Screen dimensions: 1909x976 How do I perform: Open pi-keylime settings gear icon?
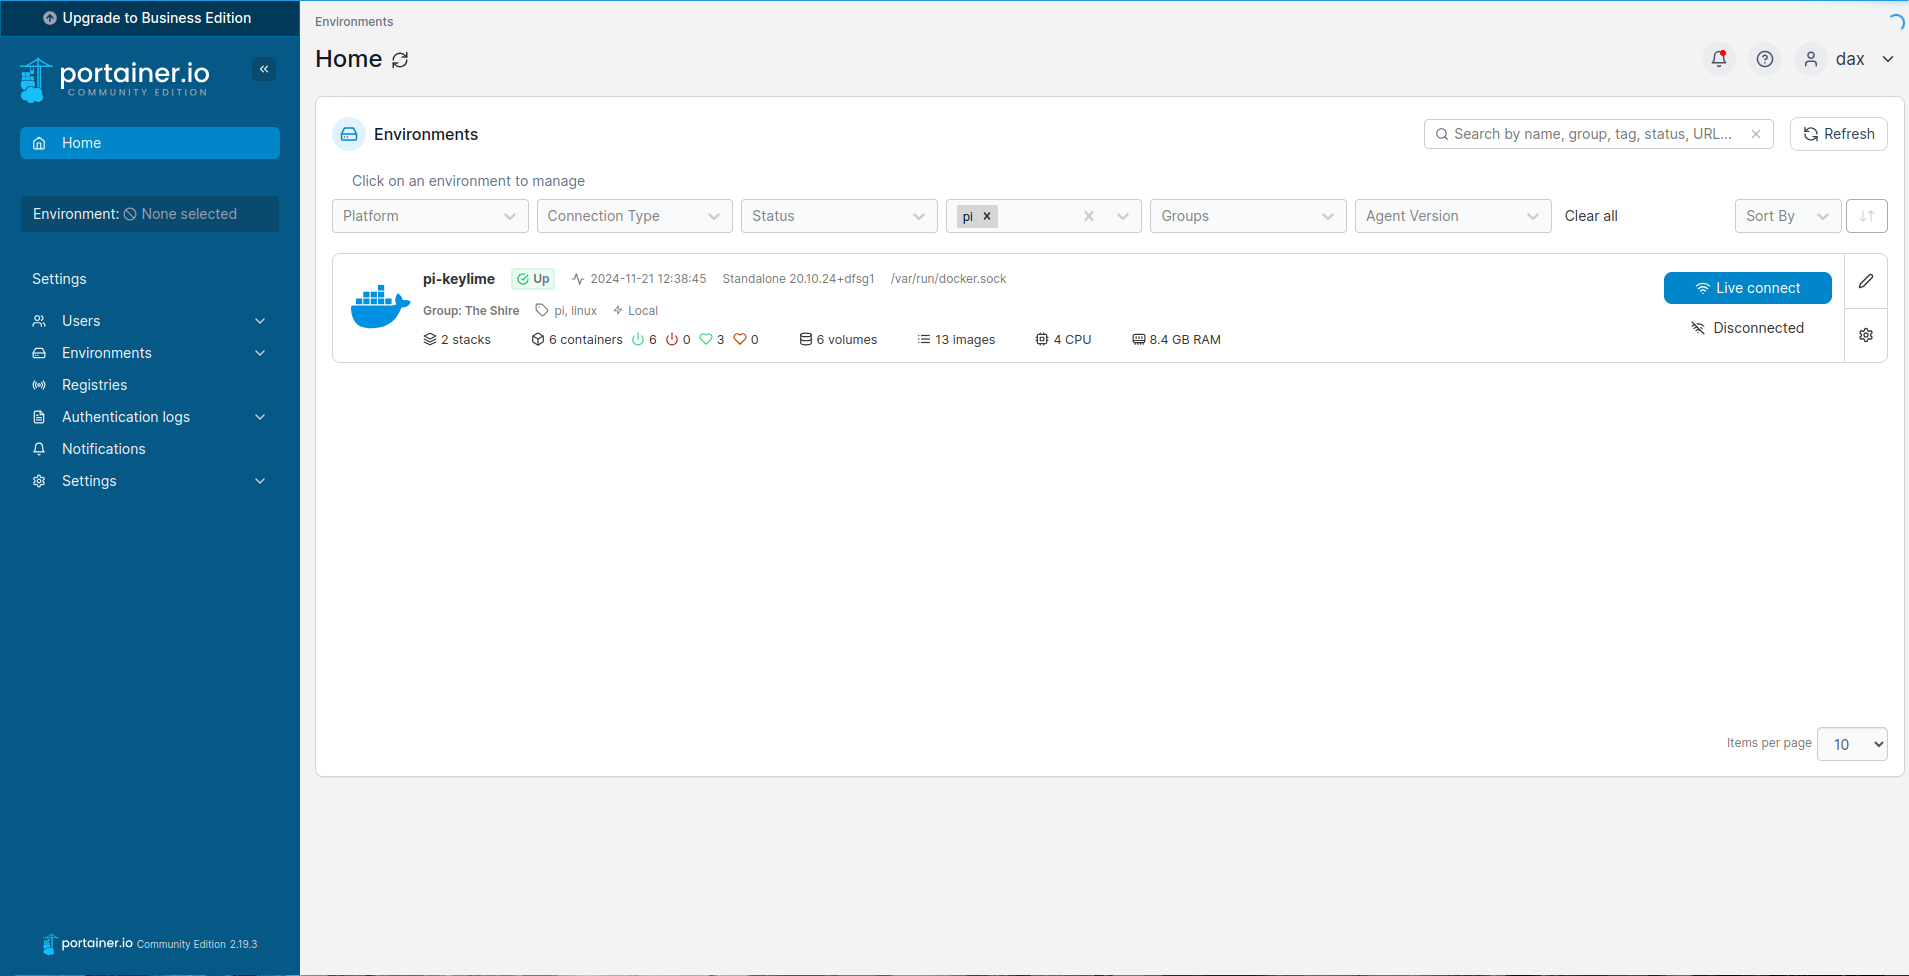1866,335
